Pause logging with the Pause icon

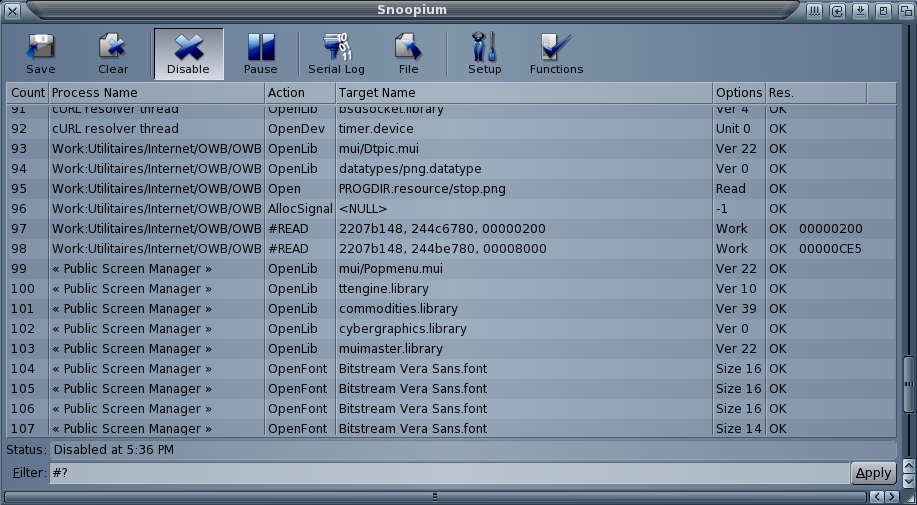pyautogui.click(x=260, y=53)
